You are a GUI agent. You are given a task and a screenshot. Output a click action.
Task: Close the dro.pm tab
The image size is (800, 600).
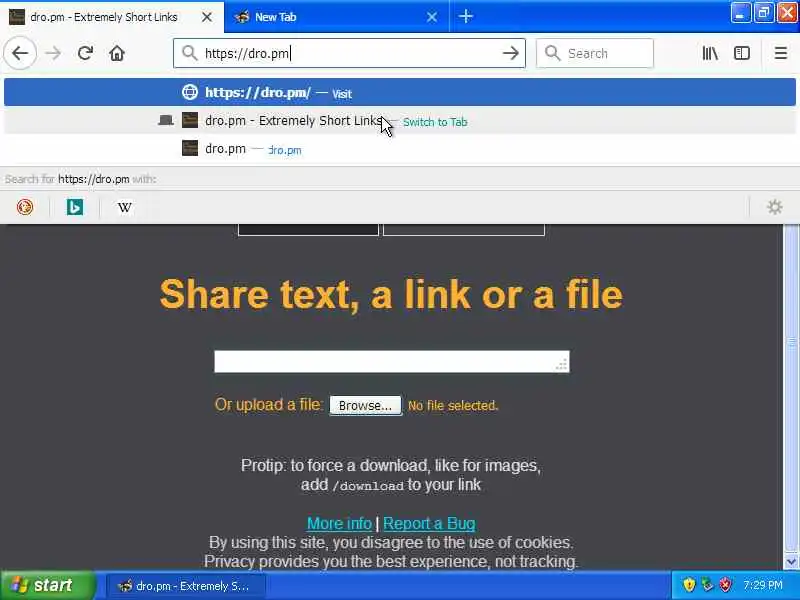pyautogui.click(x=207, y=17)
